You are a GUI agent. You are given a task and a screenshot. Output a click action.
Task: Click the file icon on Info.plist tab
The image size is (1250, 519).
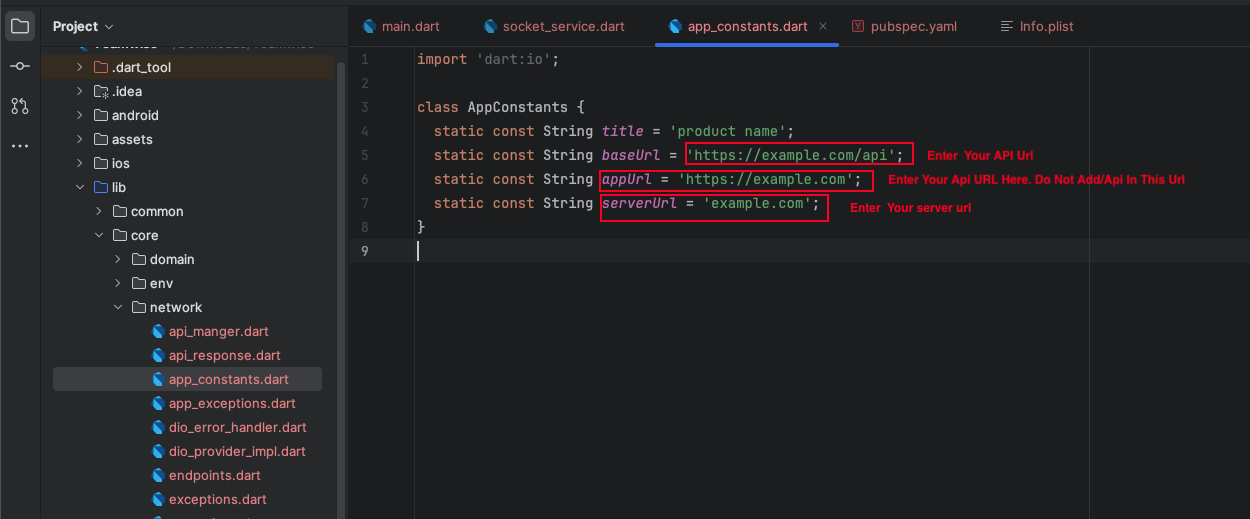pyautogui.click(x=1005, y=26)
